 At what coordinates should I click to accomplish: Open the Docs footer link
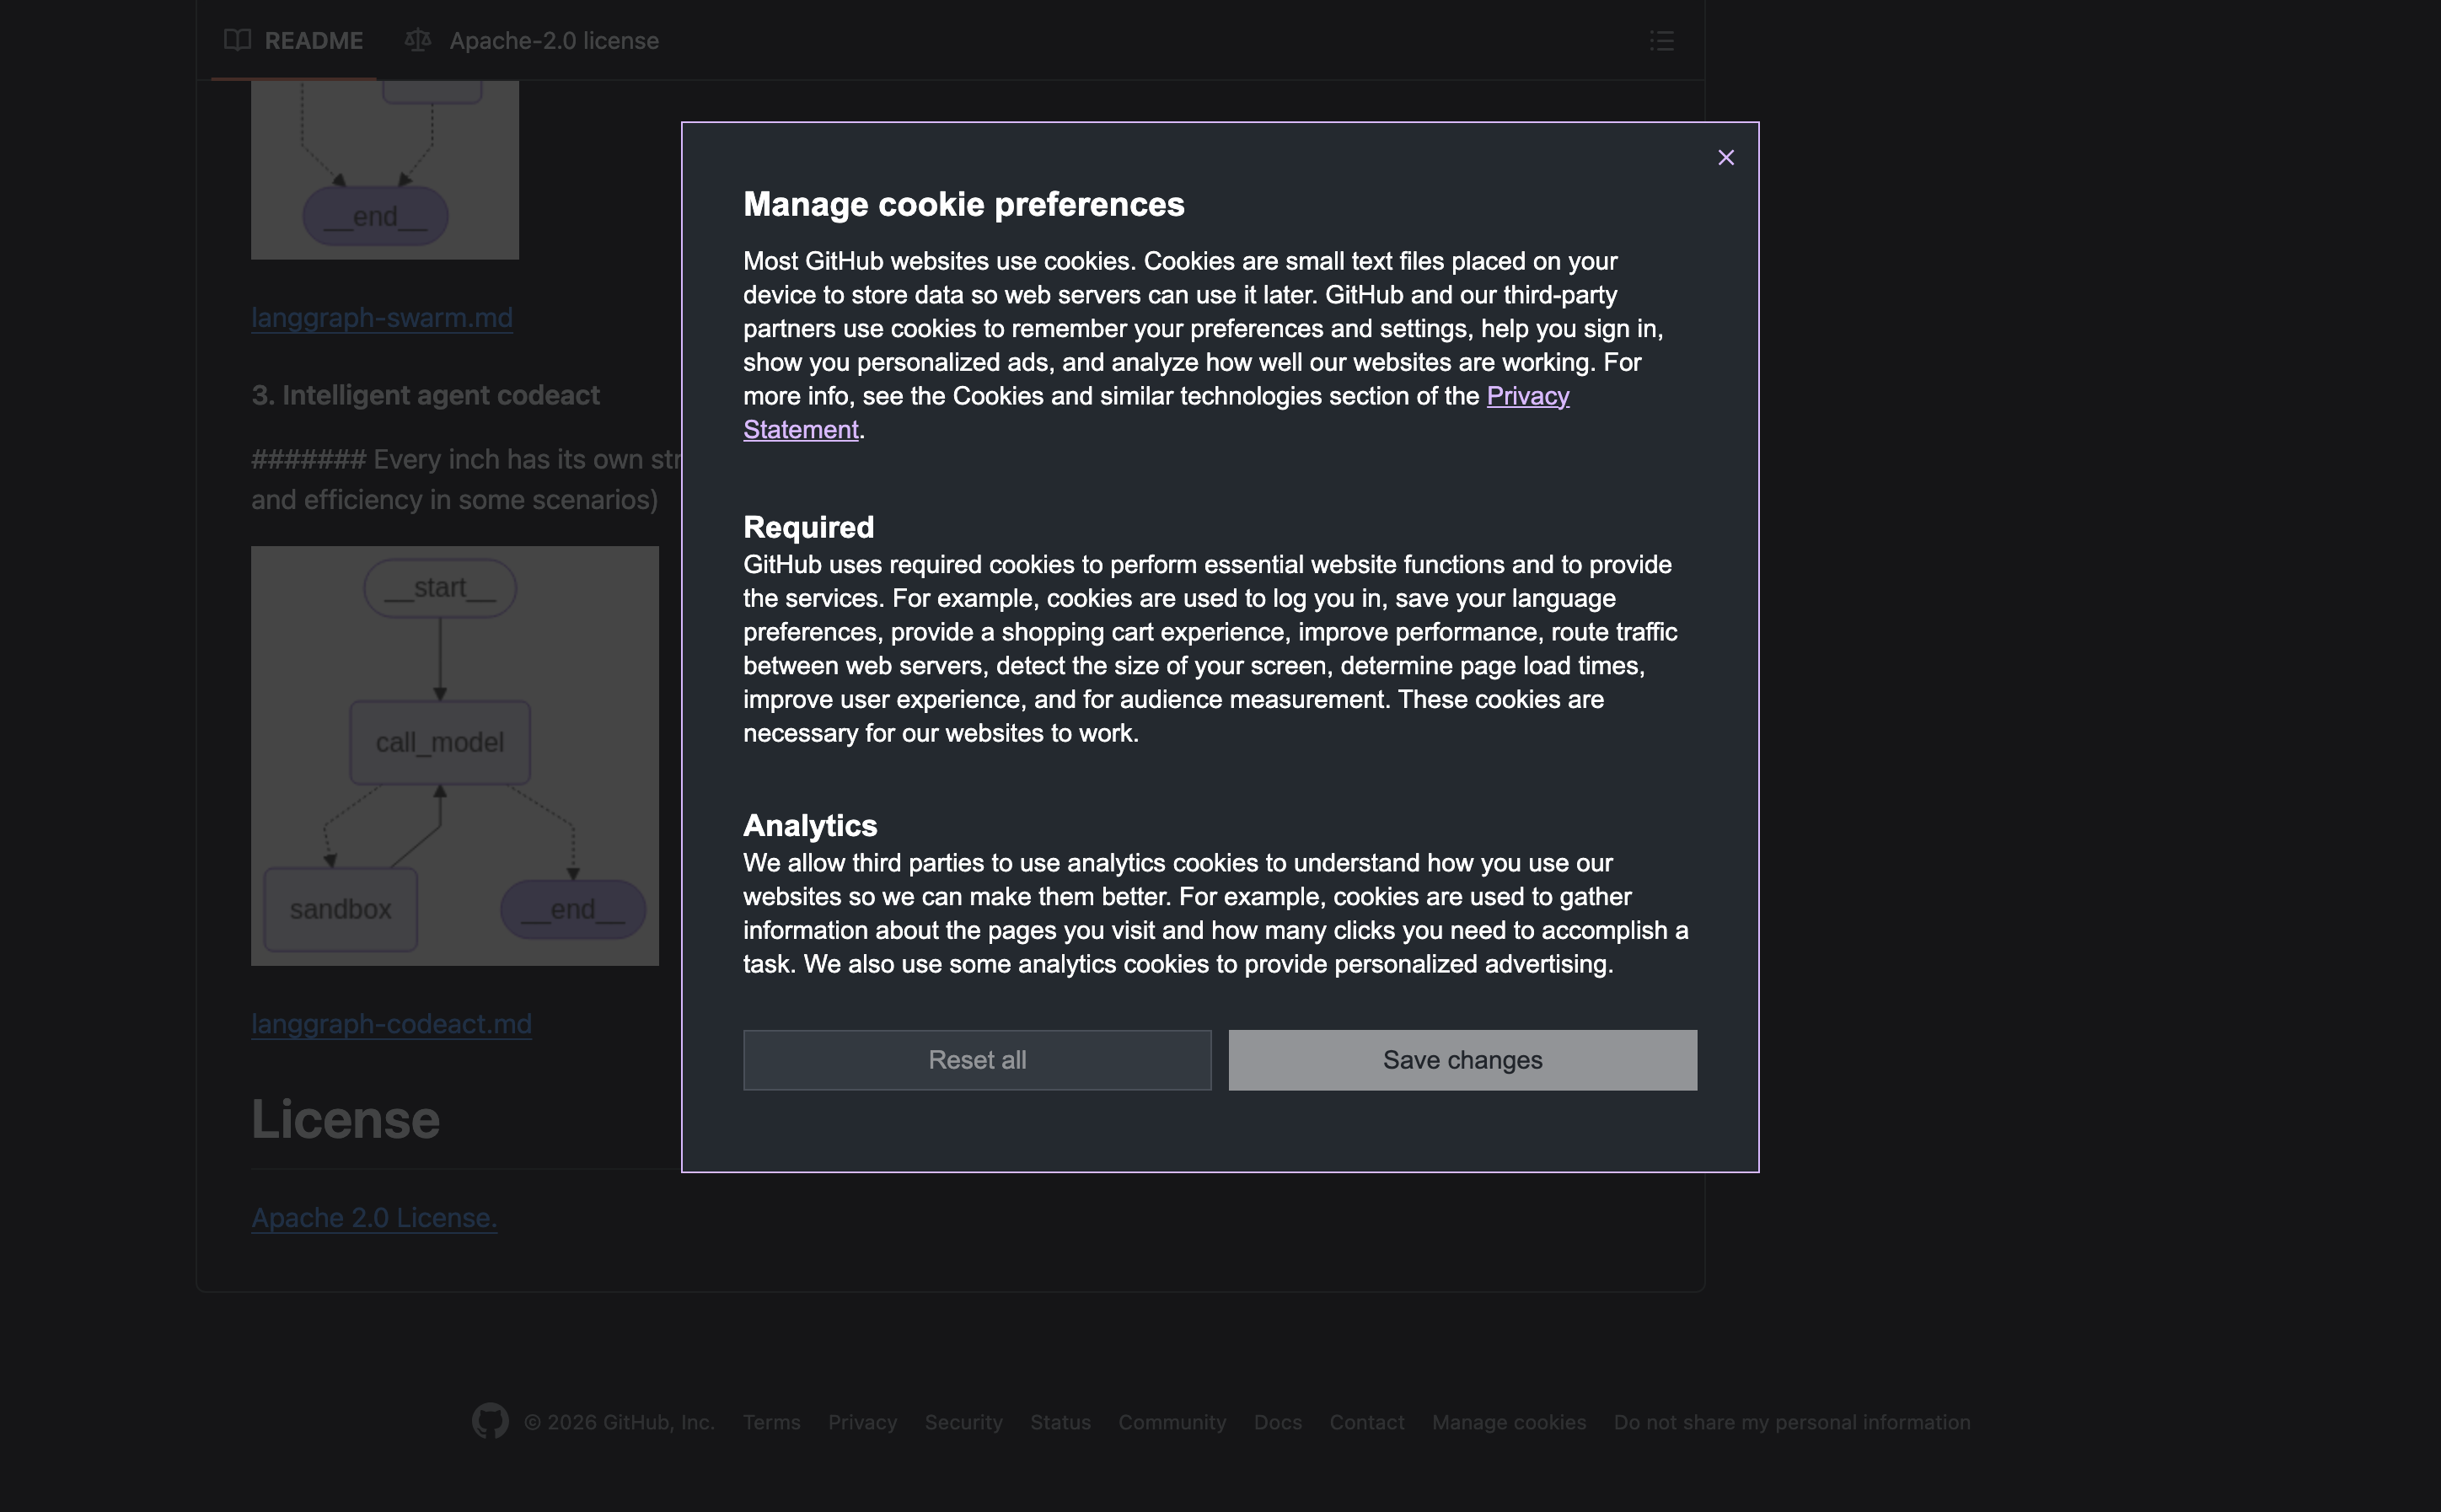click(1277, 1422)
